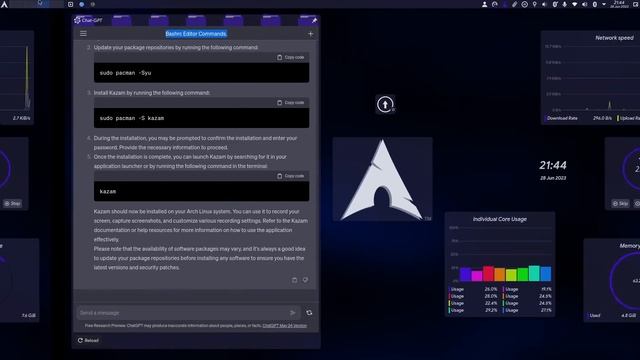Screen dimensions: 640x360
Task: Open the 'ChatGPT May 24 Version' link
Action: pos(284,326)
